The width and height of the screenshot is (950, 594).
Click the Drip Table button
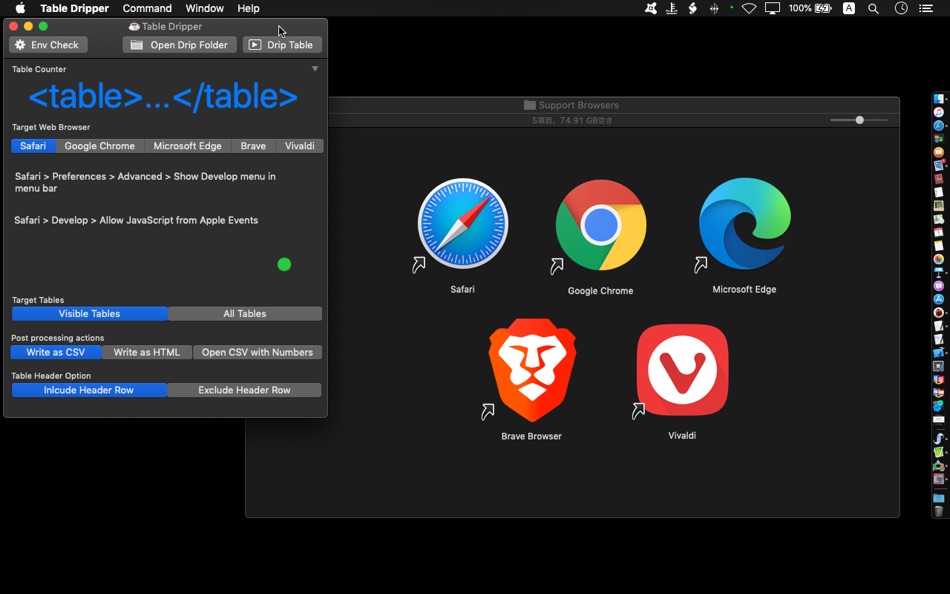(x=282, y=45)
